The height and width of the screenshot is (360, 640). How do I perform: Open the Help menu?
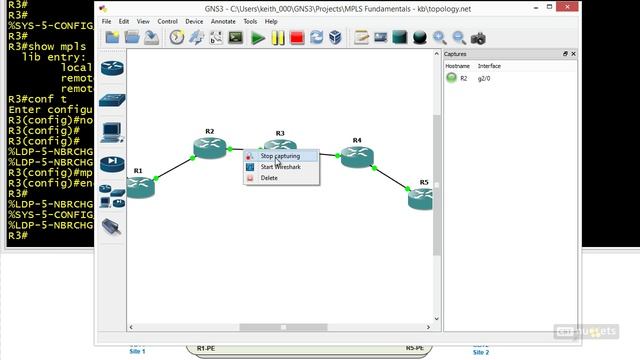(x=271, y=21)
